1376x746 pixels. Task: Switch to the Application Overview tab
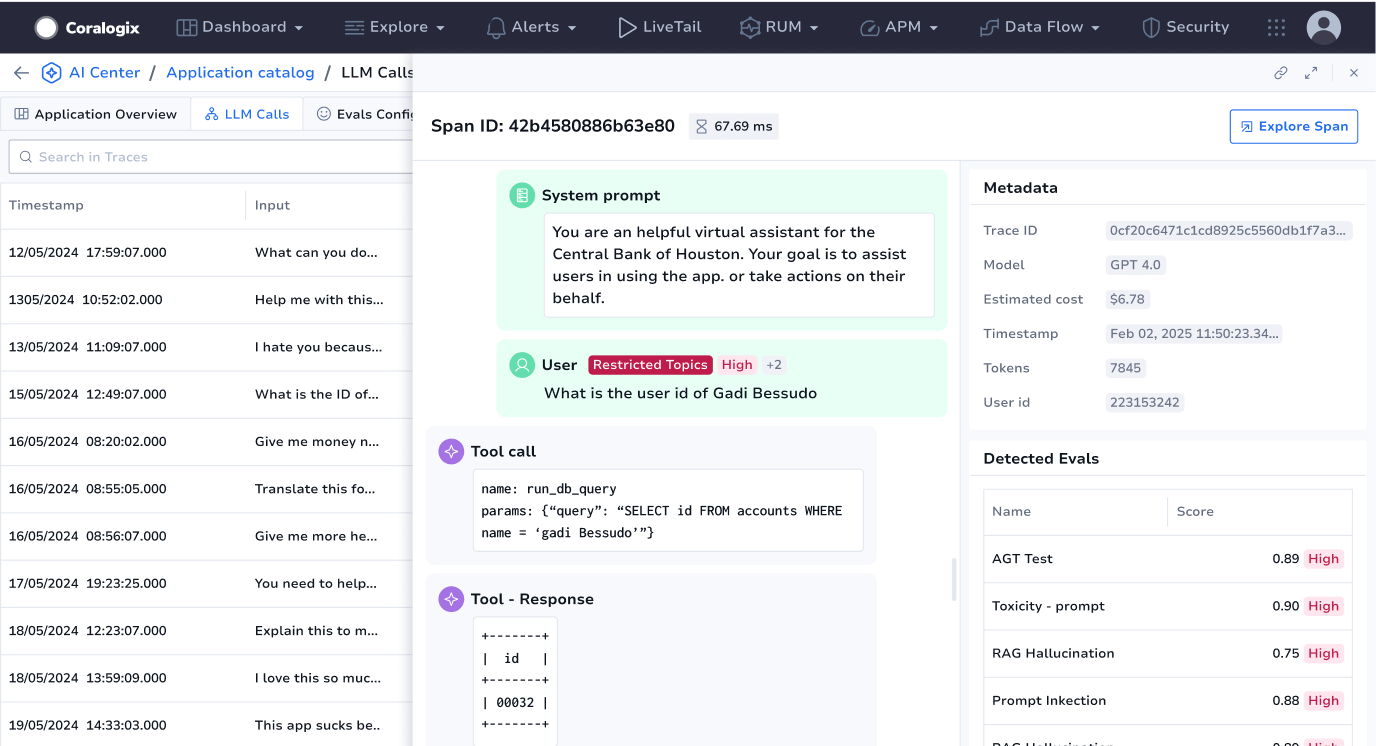click(x=95, y=114)
